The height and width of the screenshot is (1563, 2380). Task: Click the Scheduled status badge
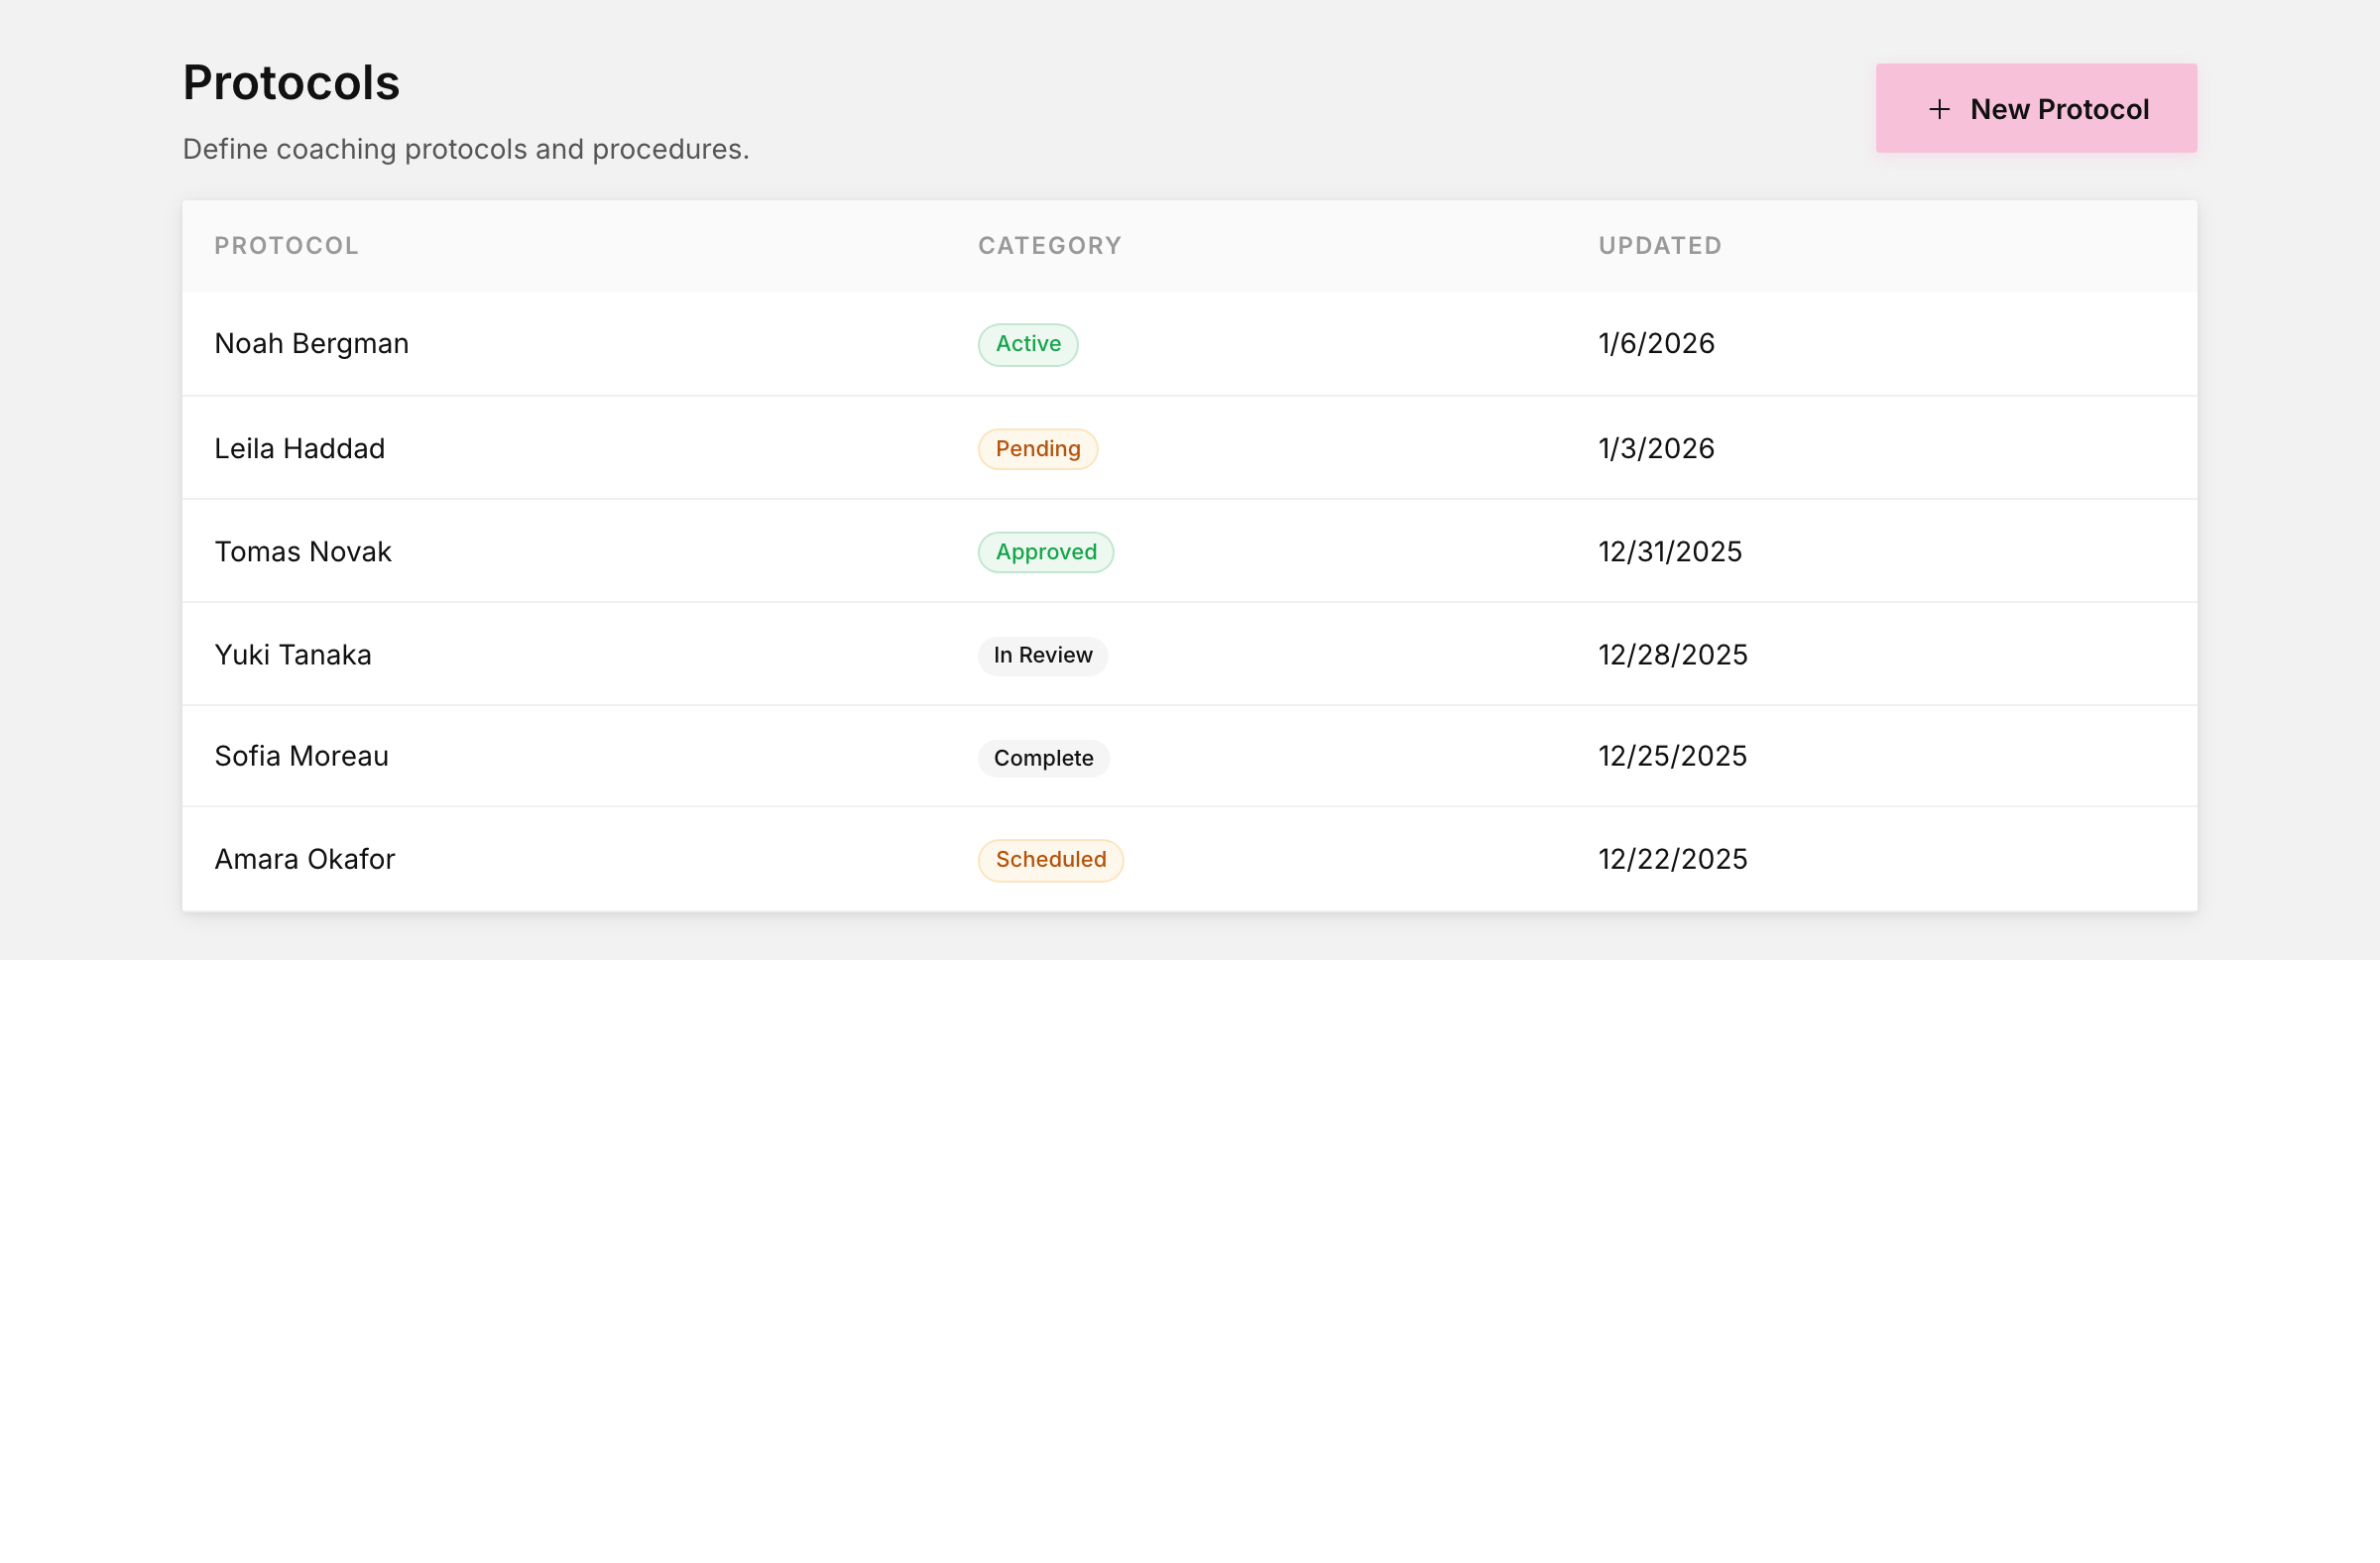click(x=1050, y=860)
